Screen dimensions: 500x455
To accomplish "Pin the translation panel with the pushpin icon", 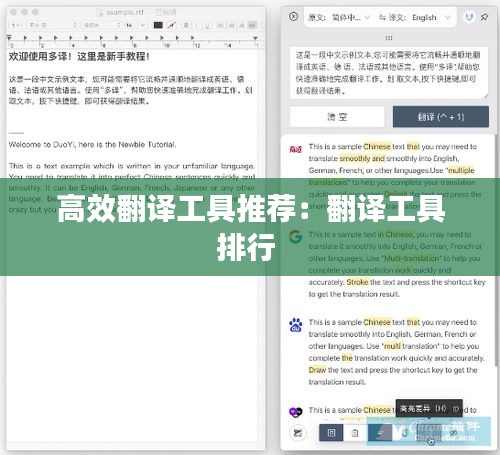I will (484, 17).
